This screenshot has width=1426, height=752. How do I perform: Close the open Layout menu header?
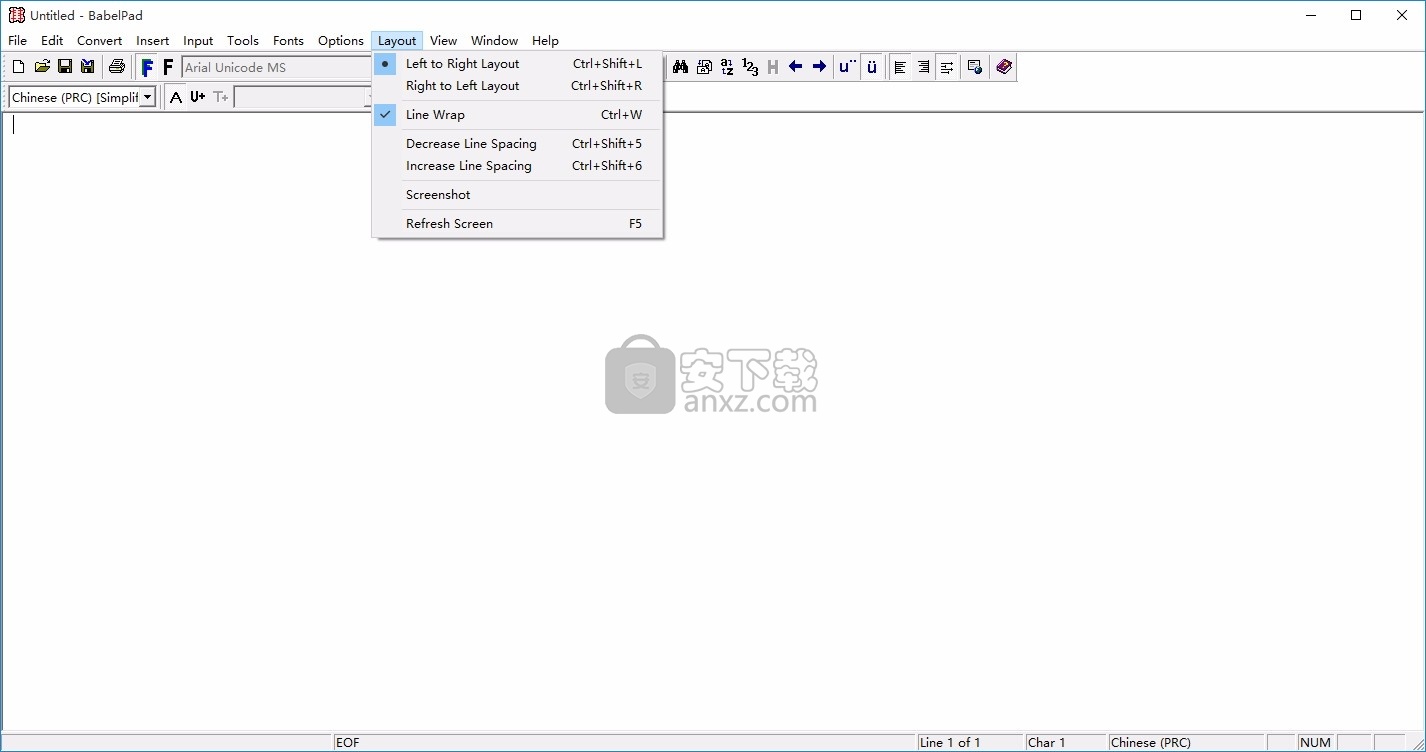(397, 40)
